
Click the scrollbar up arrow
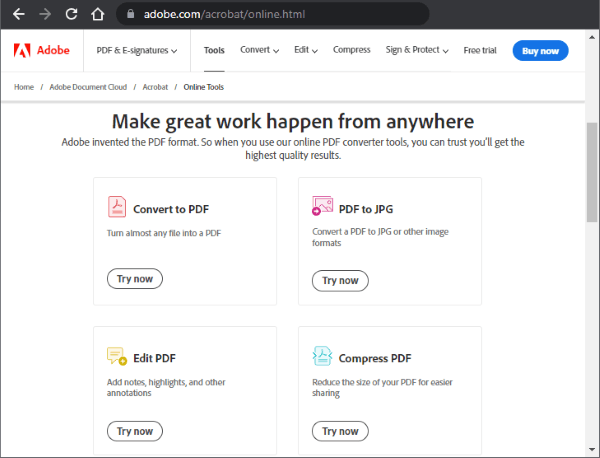click(592, 37)
